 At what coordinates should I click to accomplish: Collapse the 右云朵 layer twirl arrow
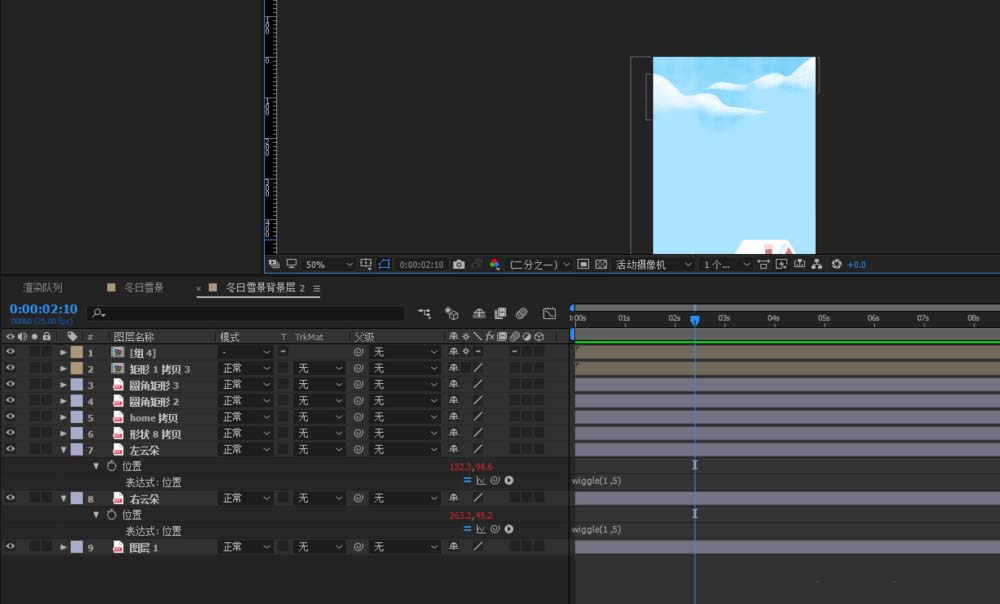coord(63,498)
